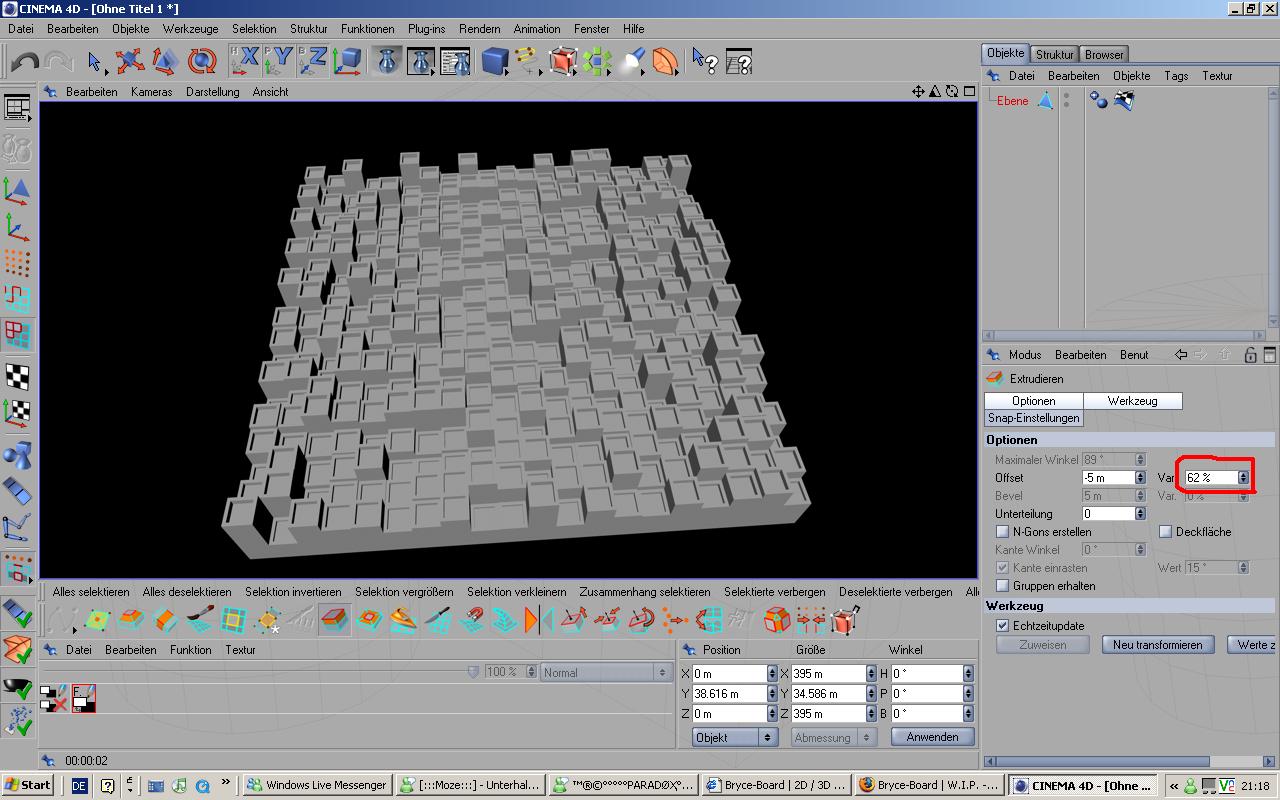Click the Var. 62 % input field
Screen dimensions: 1280x800
click(1210, 478)
